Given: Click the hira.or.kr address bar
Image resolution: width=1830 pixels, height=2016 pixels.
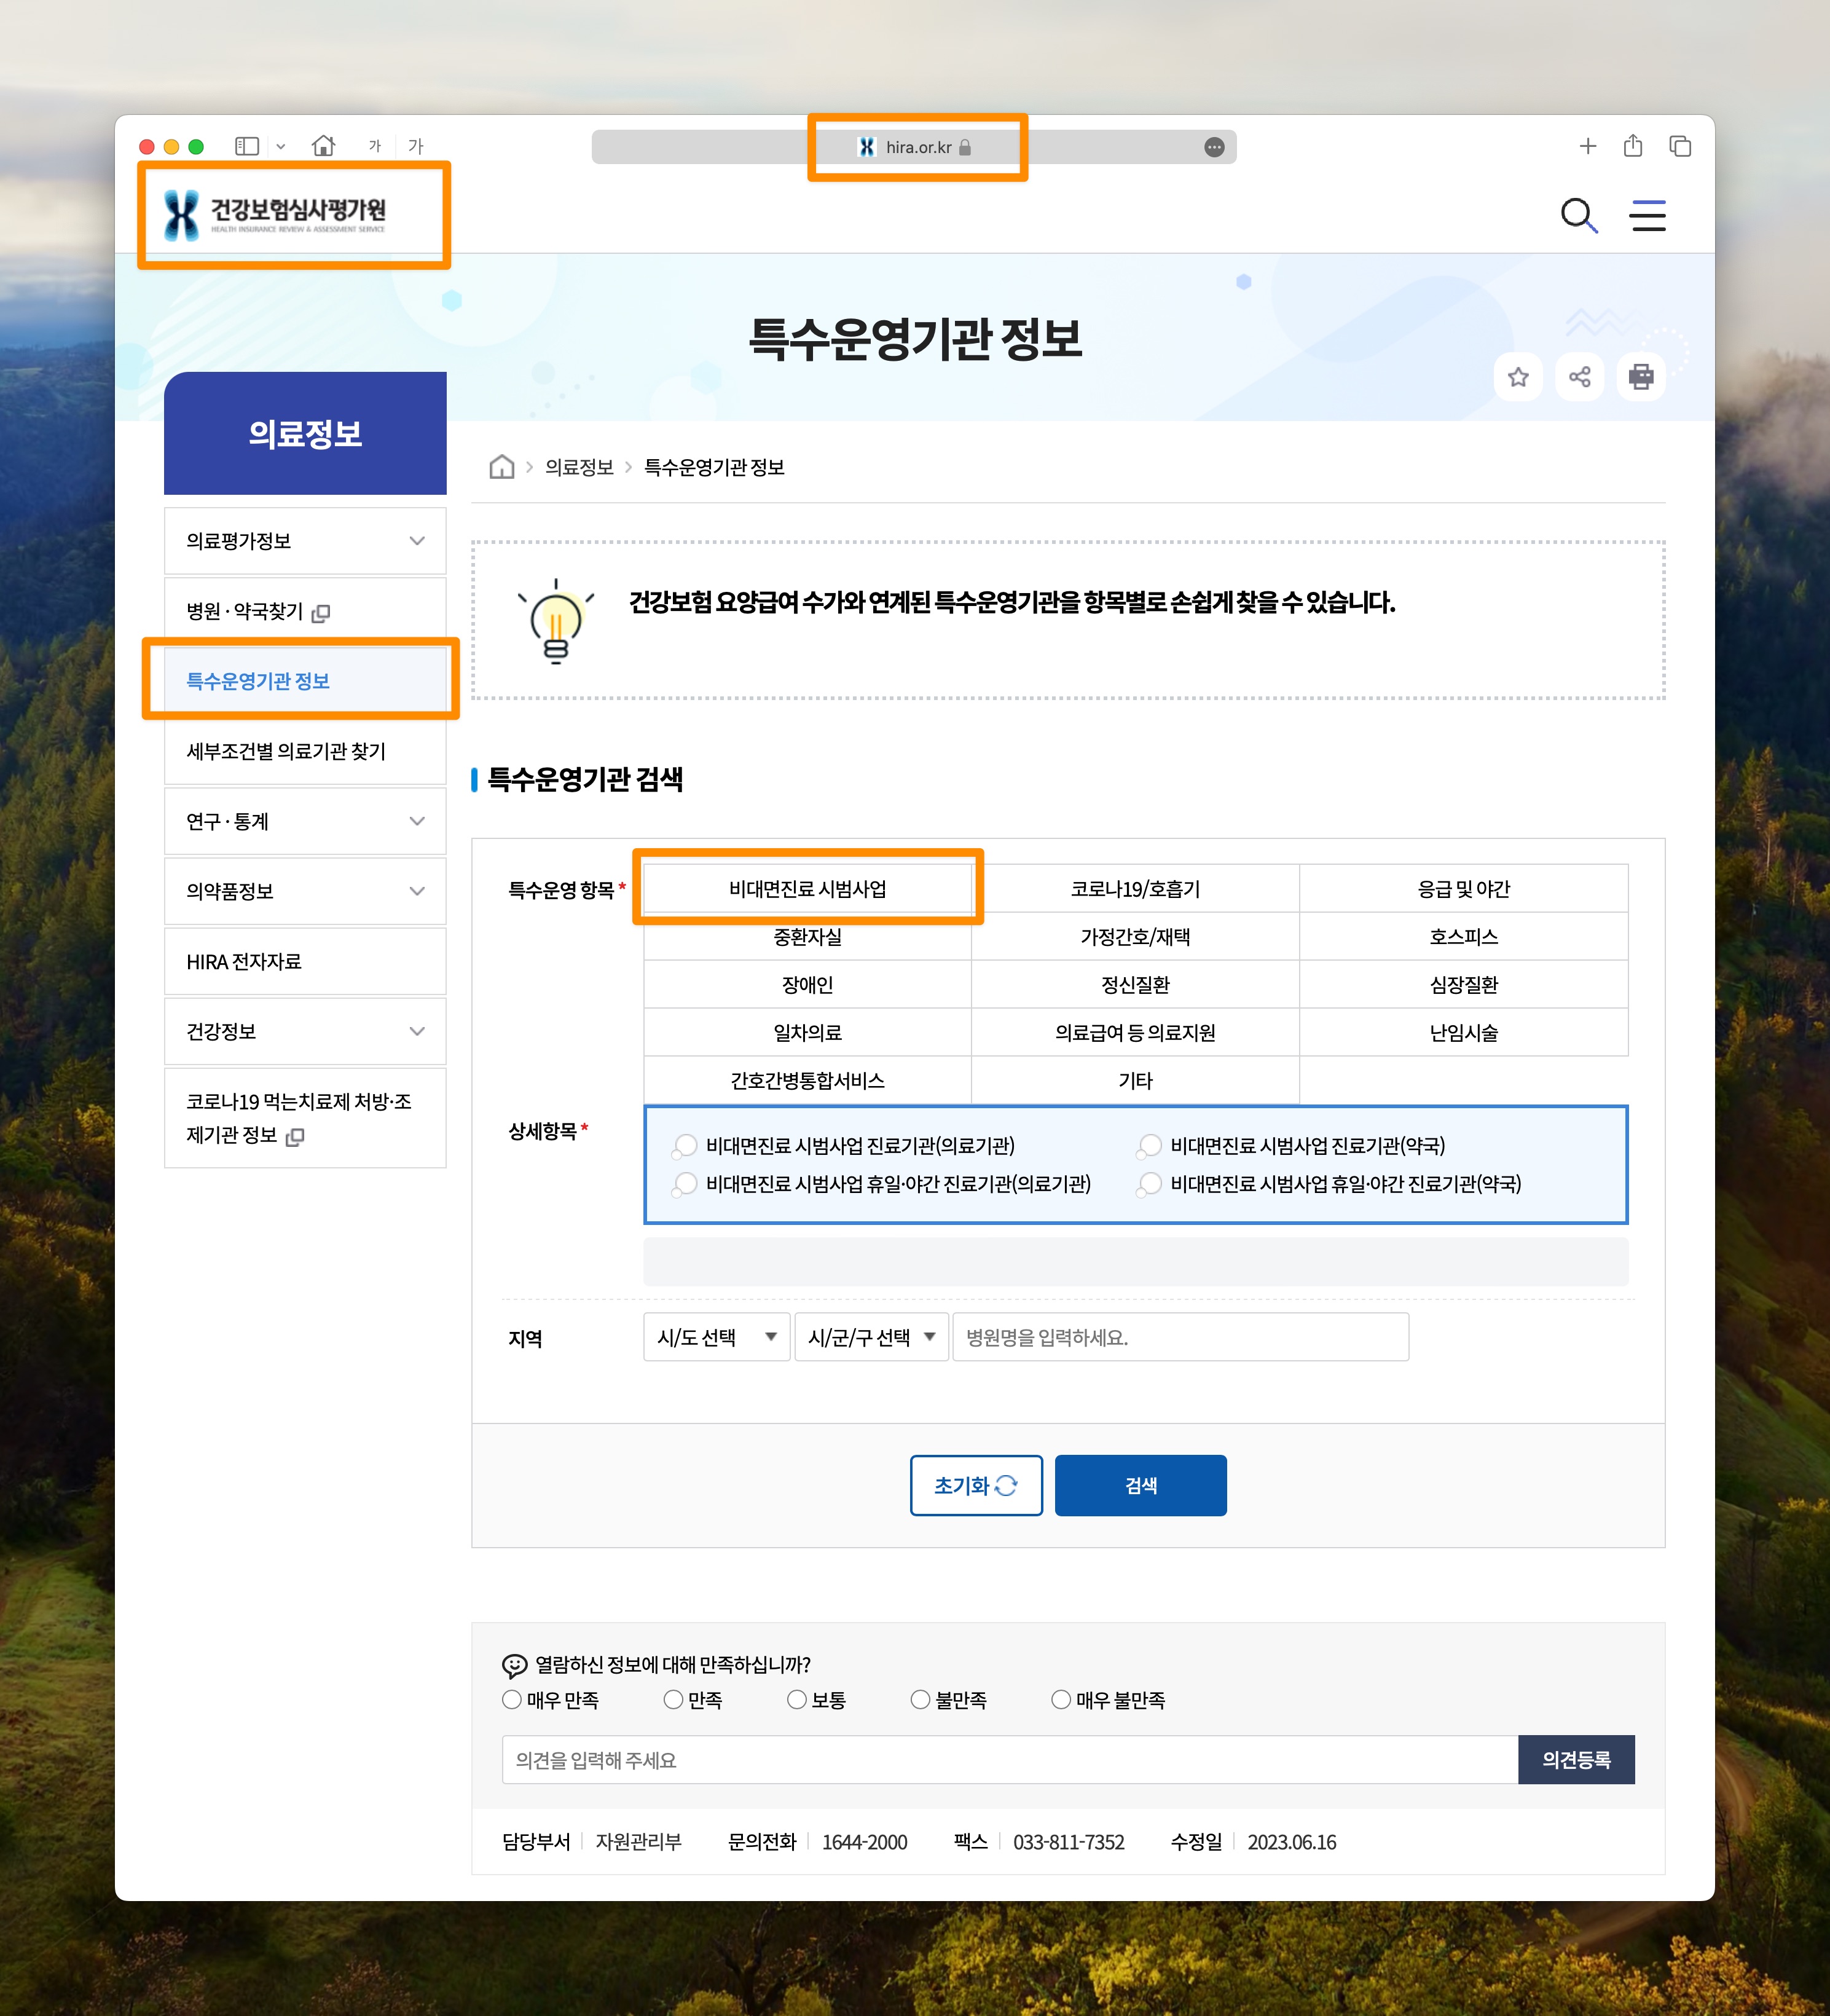Looking at the screenshot, I should [914, 147].
